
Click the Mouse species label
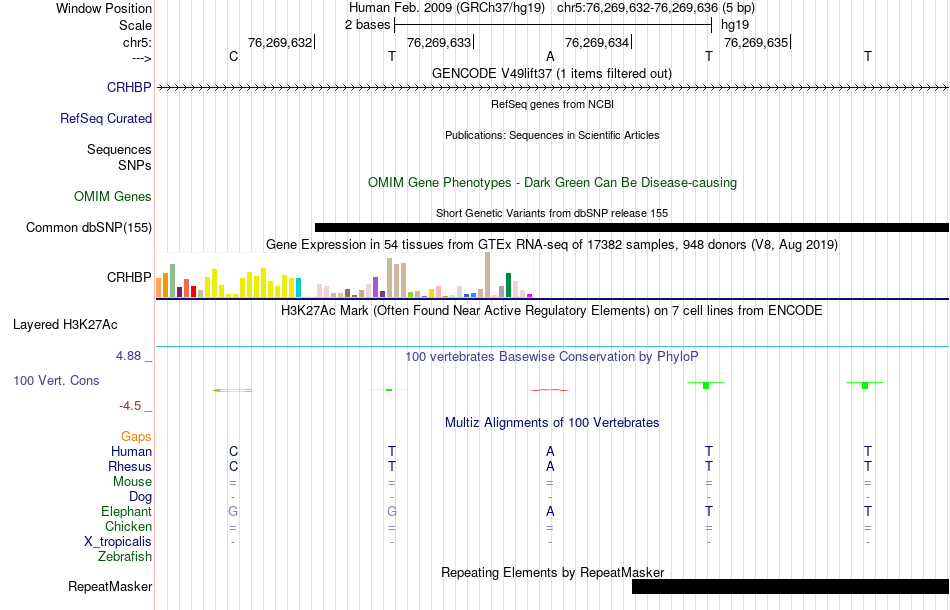point(132,482)
